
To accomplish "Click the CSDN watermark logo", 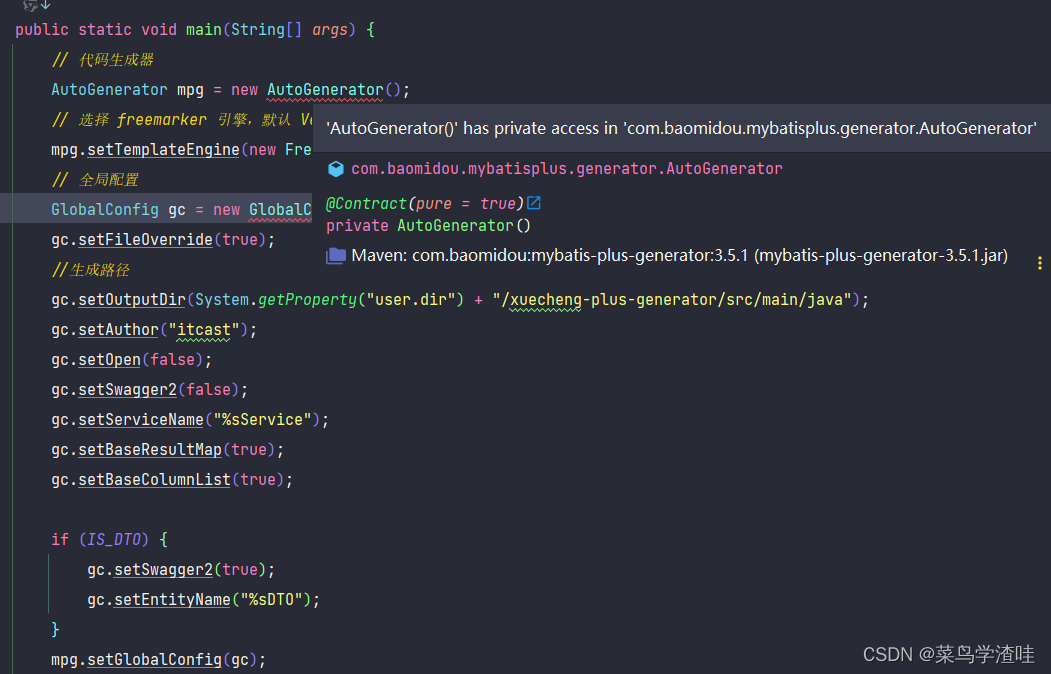I will pos(952,653).
